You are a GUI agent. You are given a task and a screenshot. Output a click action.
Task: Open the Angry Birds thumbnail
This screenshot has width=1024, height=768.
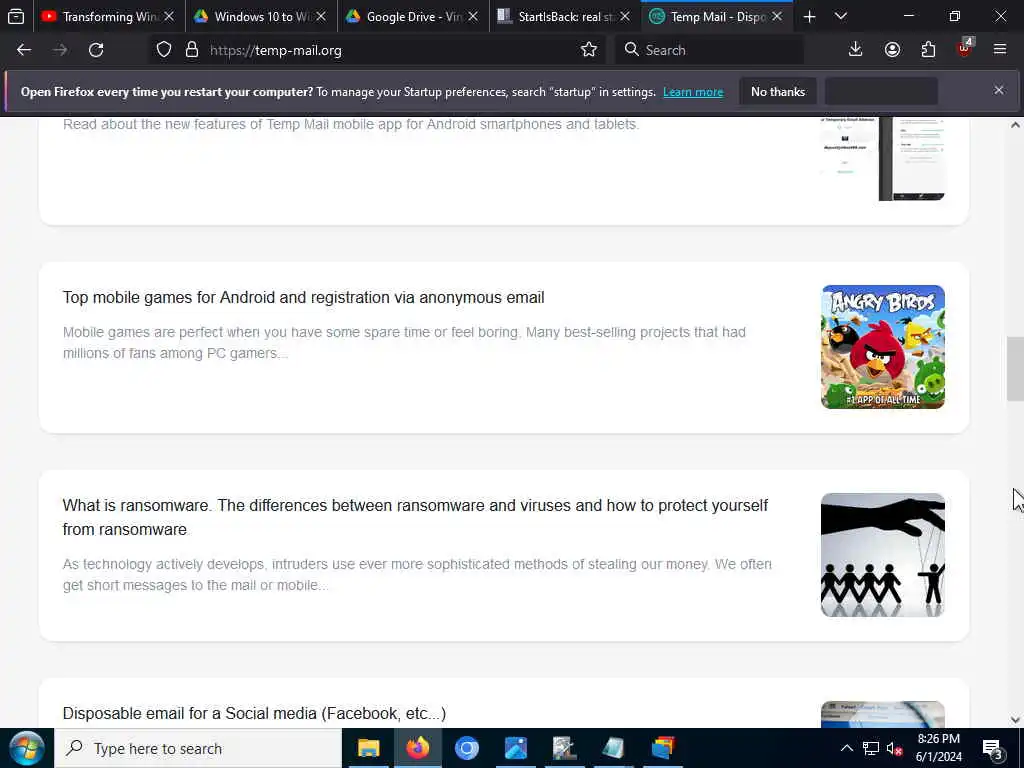point(882,347)
